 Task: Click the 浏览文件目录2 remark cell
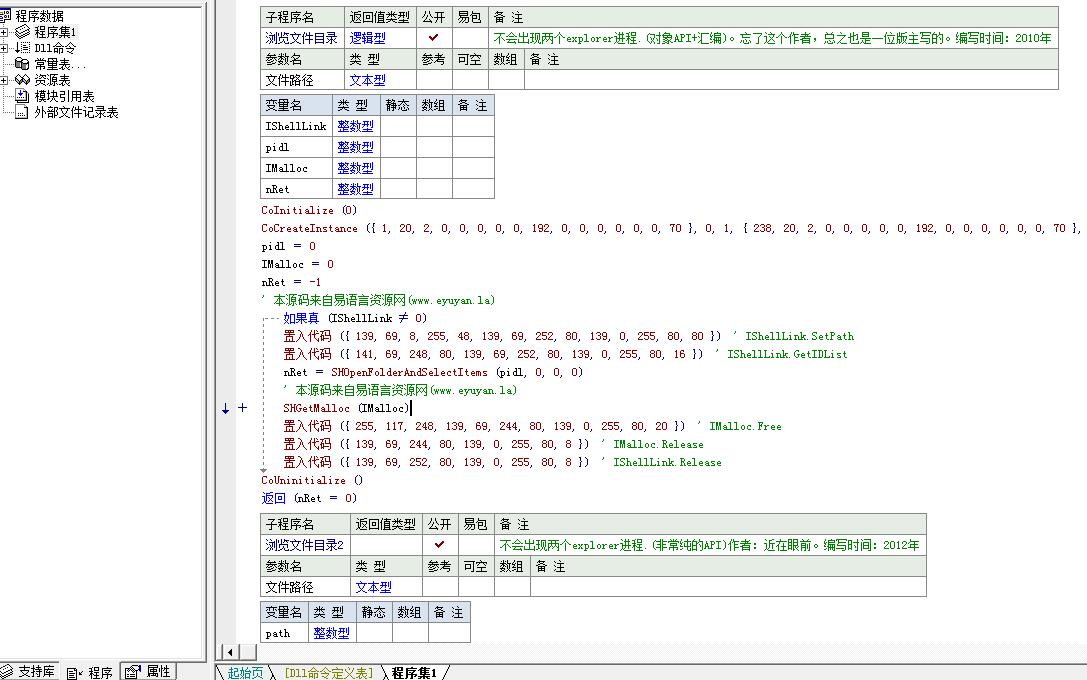(711, 545)
